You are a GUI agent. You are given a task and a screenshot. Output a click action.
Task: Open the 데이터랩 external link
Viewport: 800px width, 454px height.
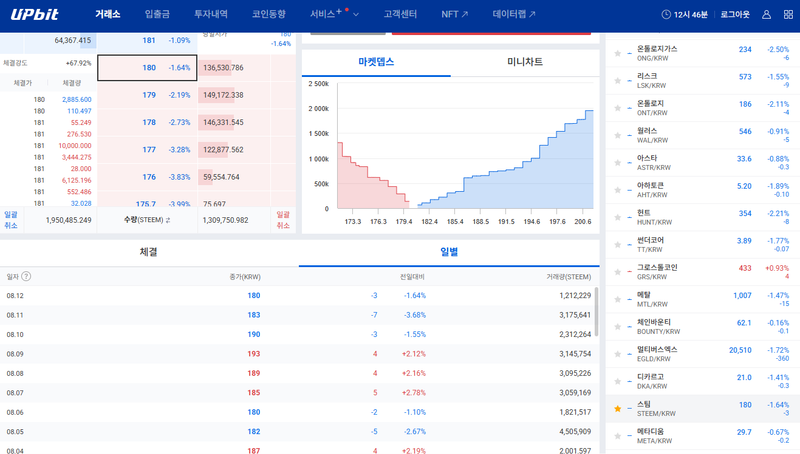coord(514,14)
